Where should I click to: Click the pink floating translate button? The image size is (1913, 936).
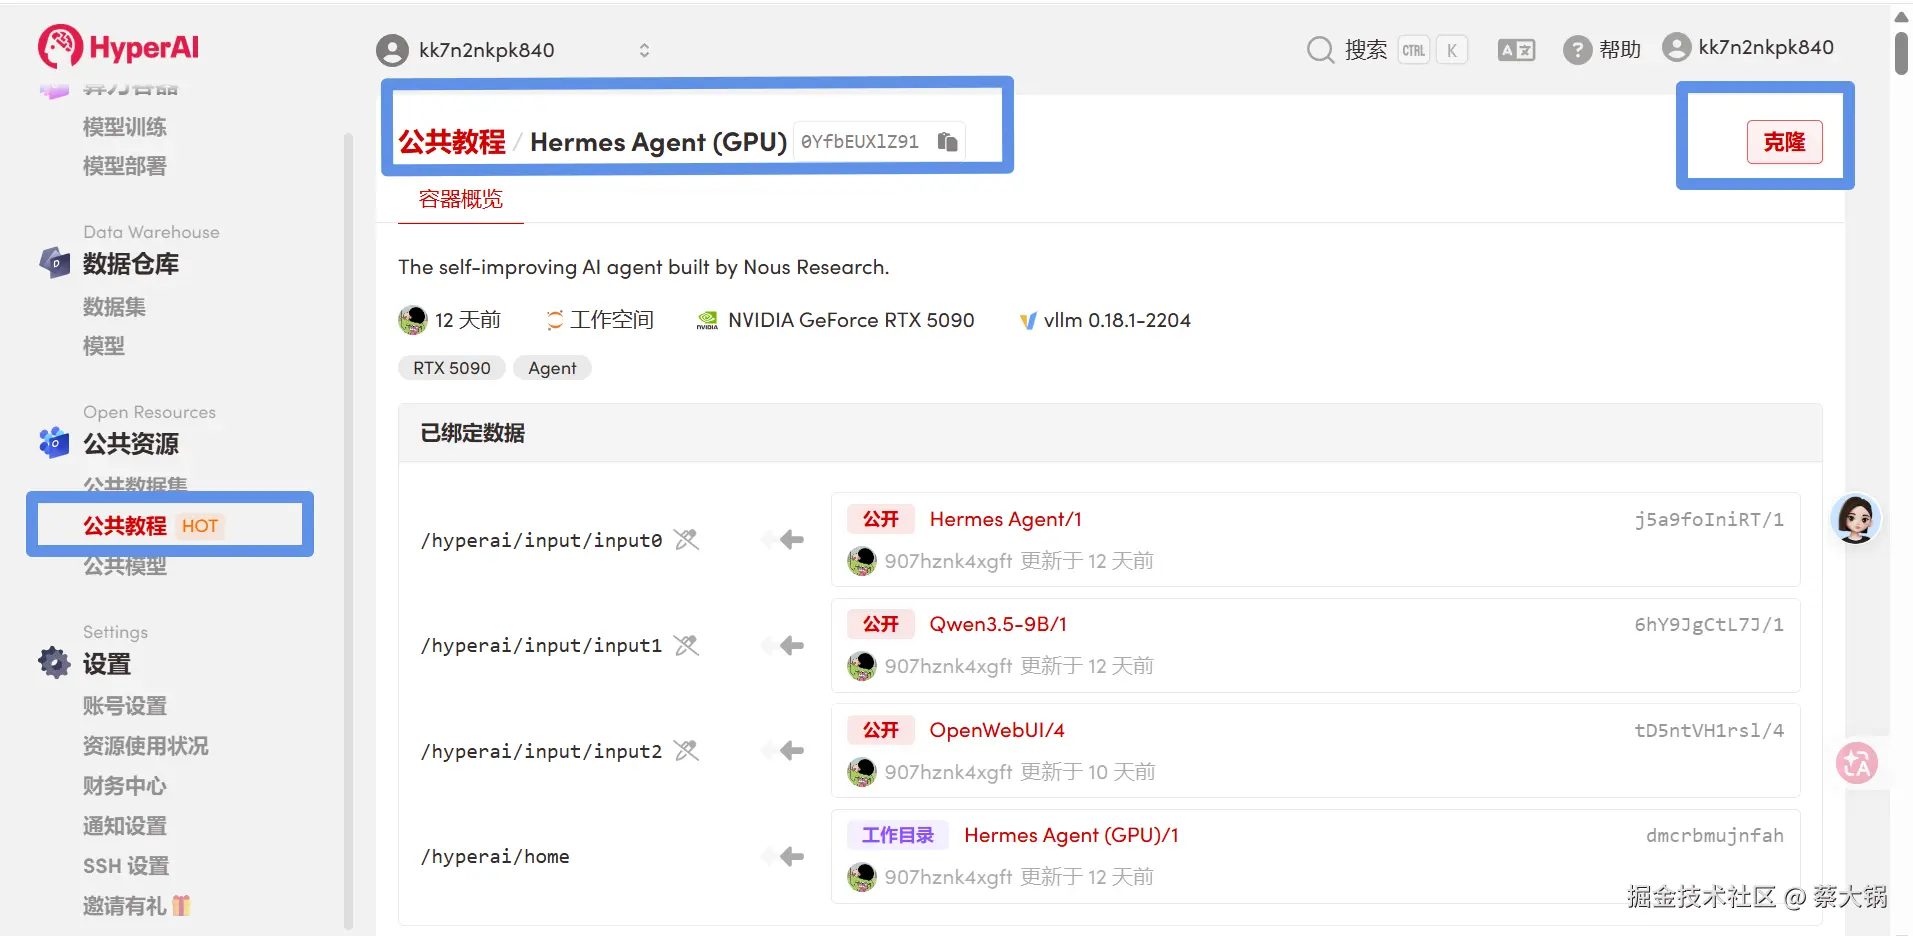(1857, 764)
